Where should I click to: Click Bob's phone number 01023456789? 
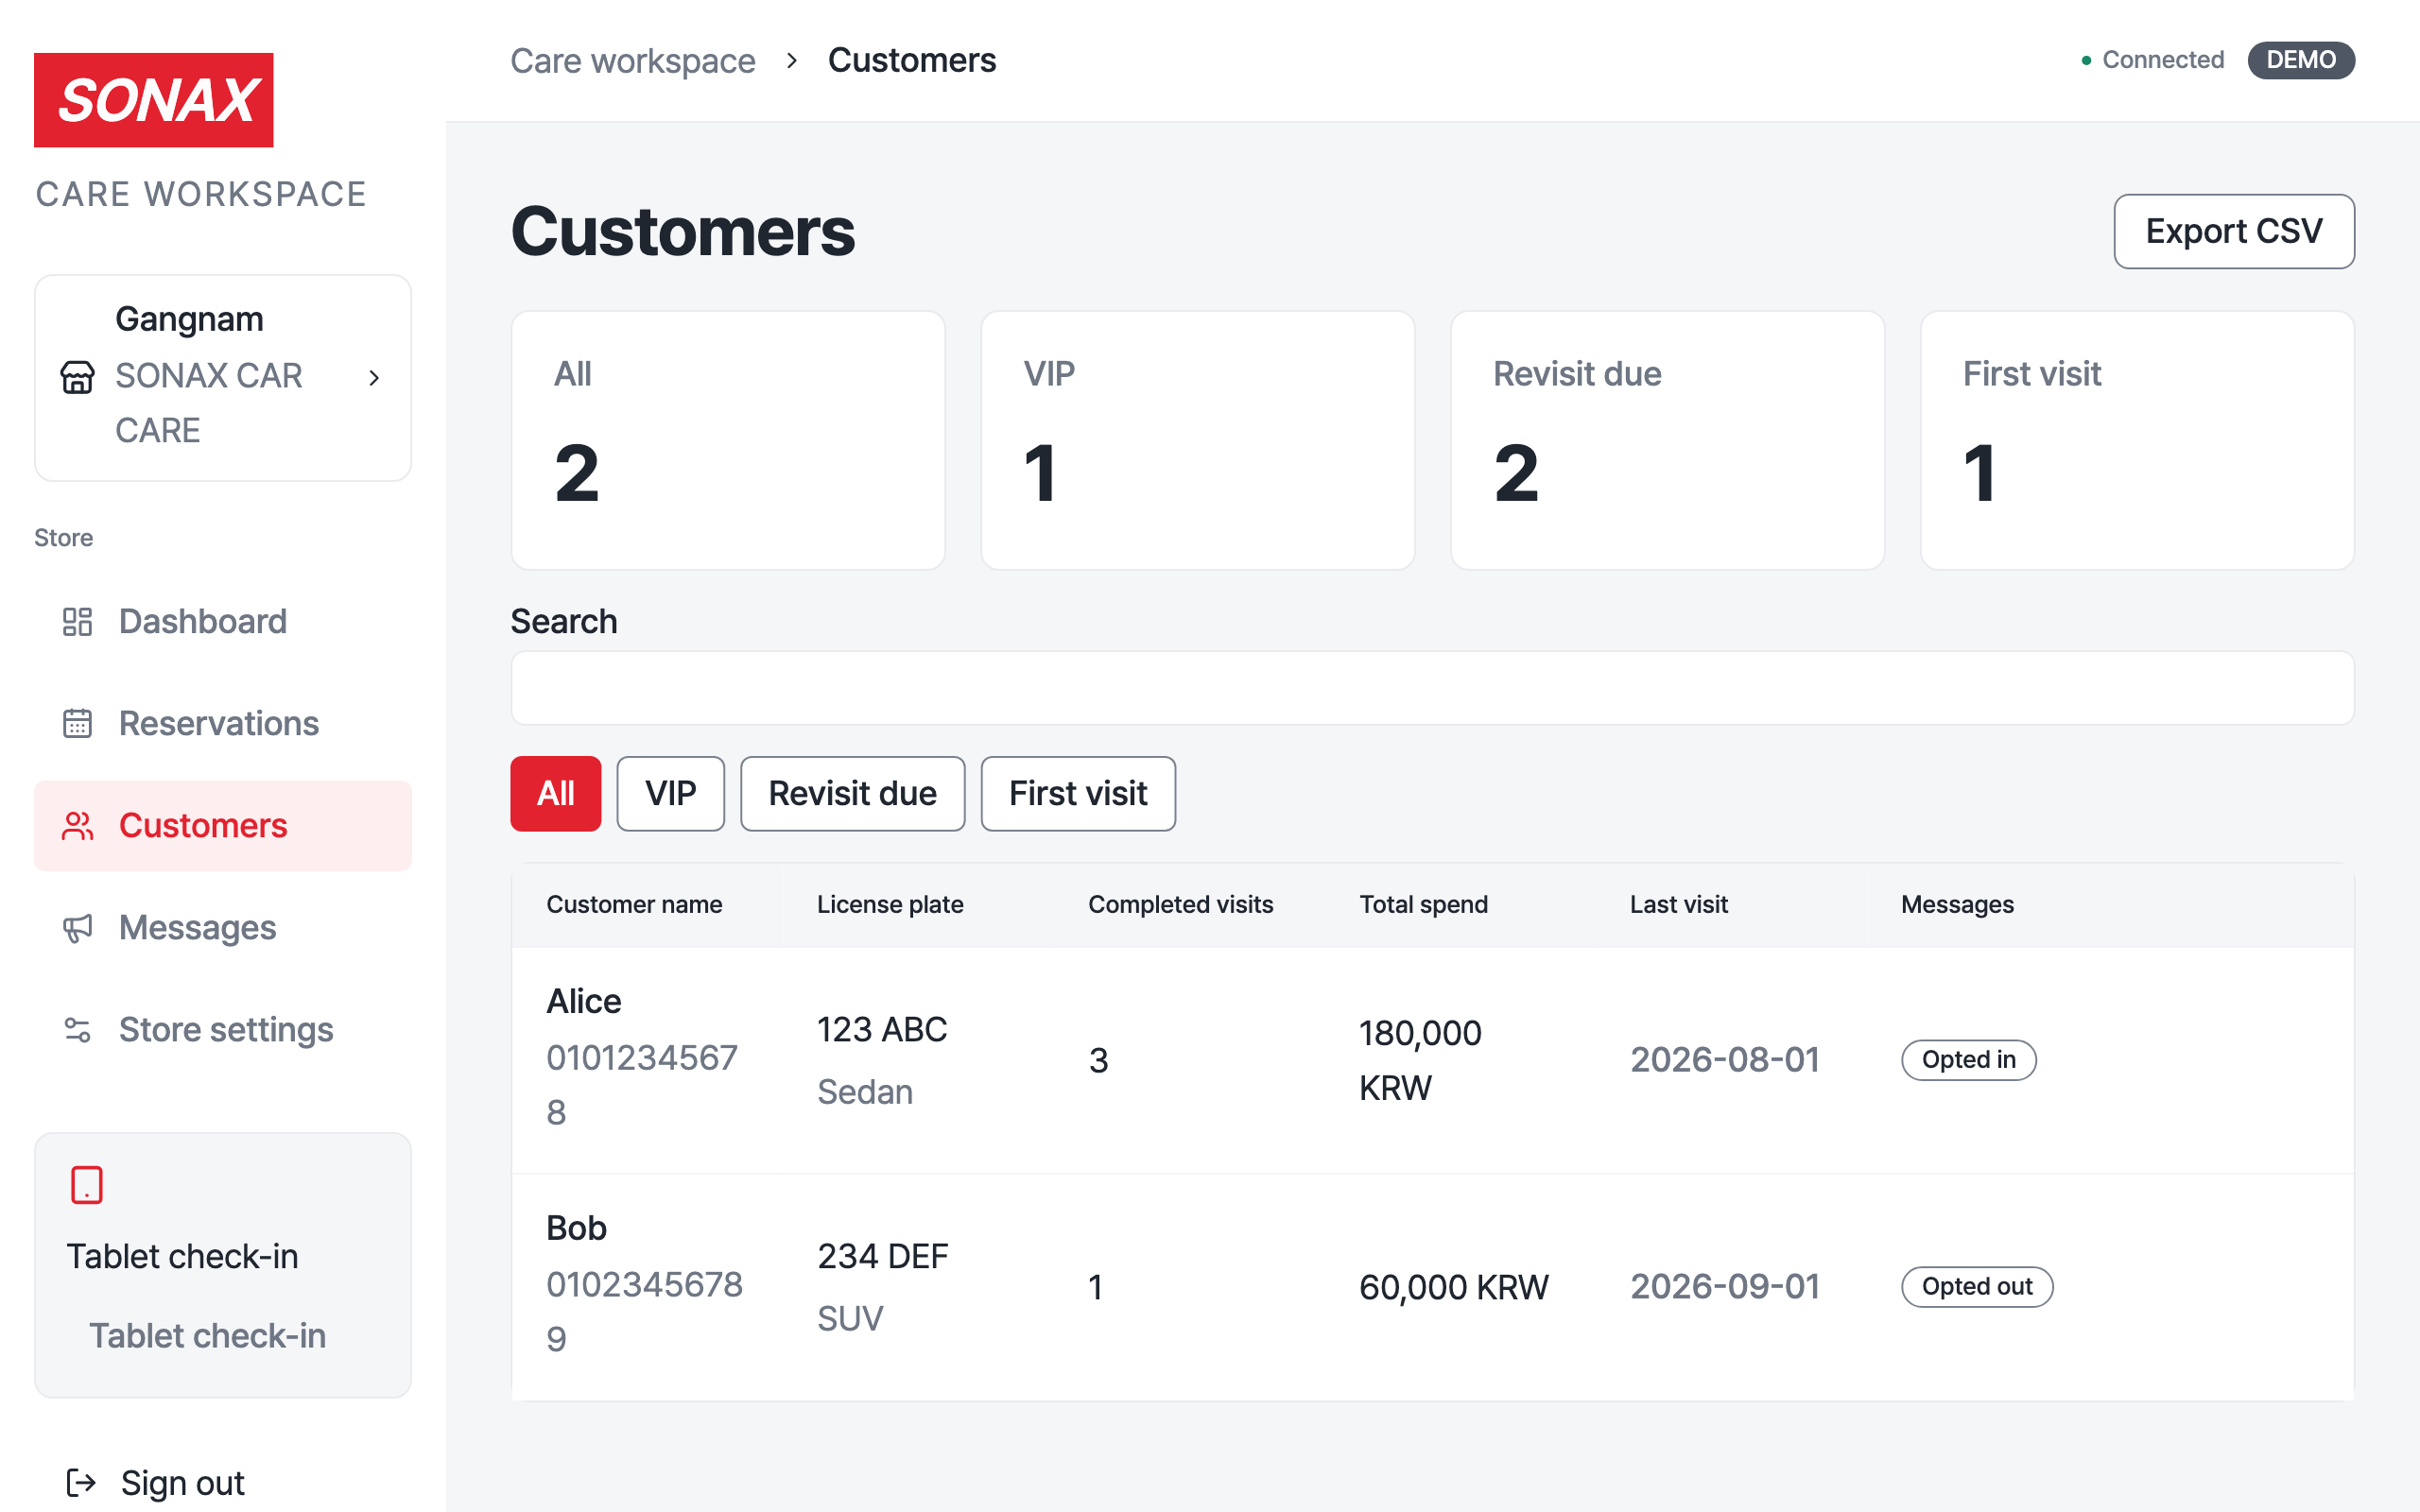(644, 1311)
